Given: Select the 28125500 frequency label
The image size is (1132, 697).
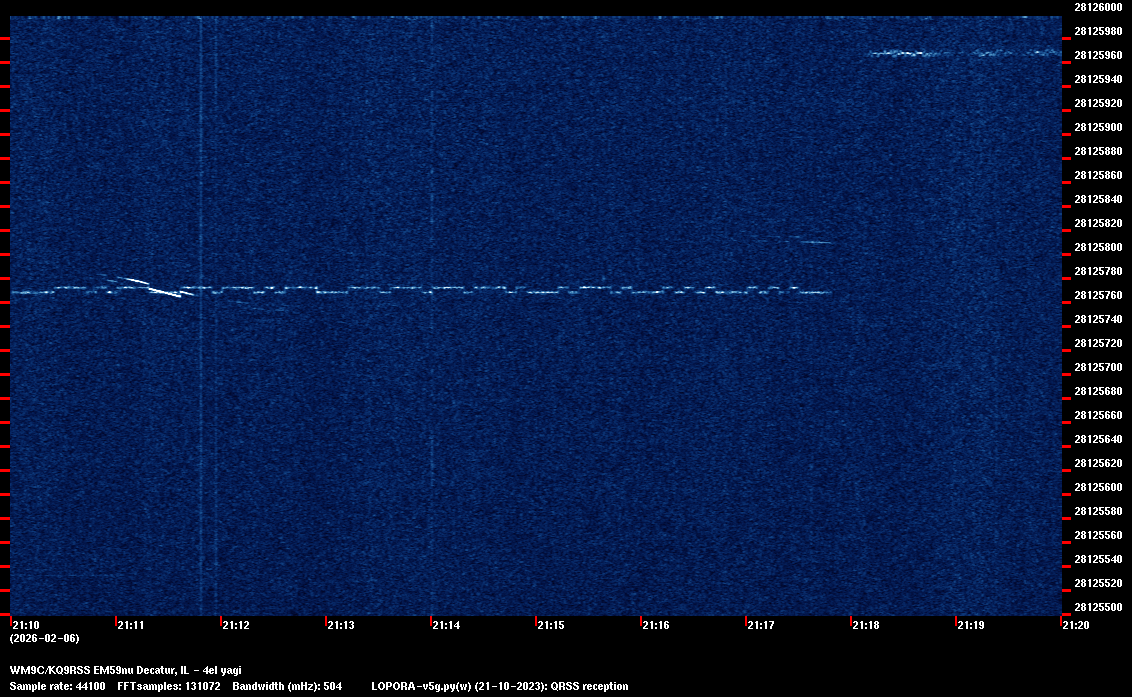Looking at the screenshot, I should coord(1098,607).
